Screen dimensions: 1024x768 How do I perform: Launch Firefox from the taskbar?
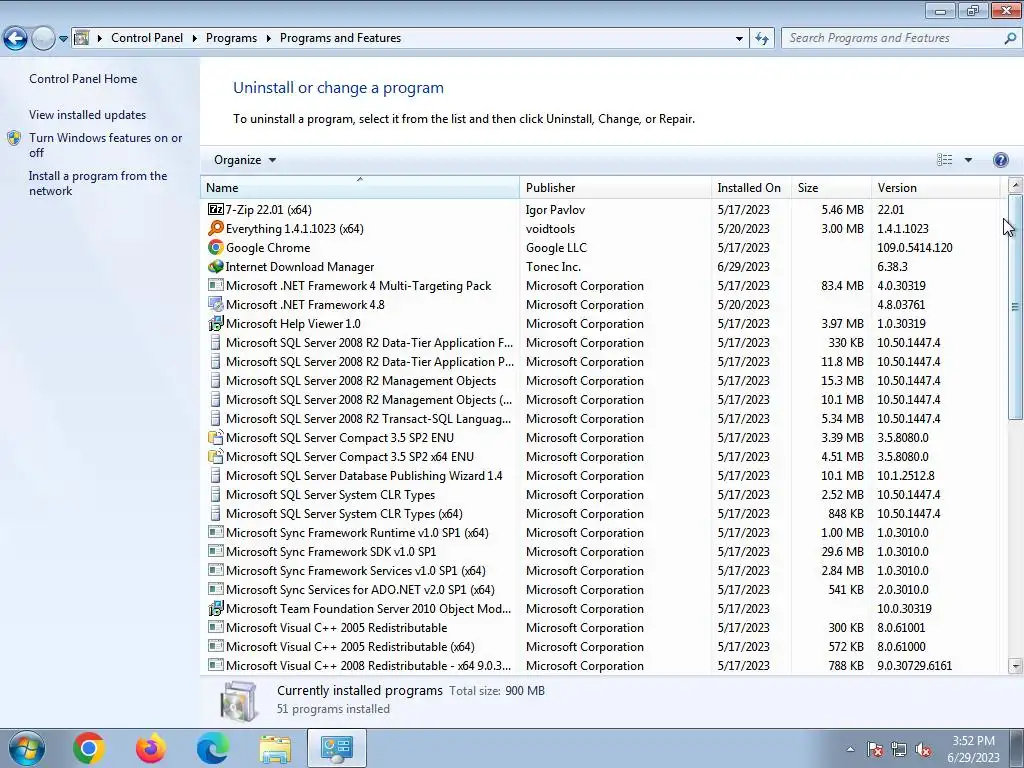click(151, 748)
